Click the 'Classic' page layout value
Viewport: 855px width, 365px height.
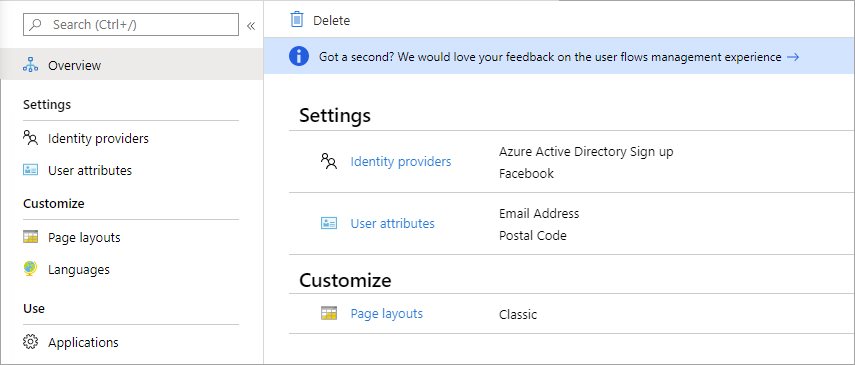pyautogui.click(x=518, y=315)
